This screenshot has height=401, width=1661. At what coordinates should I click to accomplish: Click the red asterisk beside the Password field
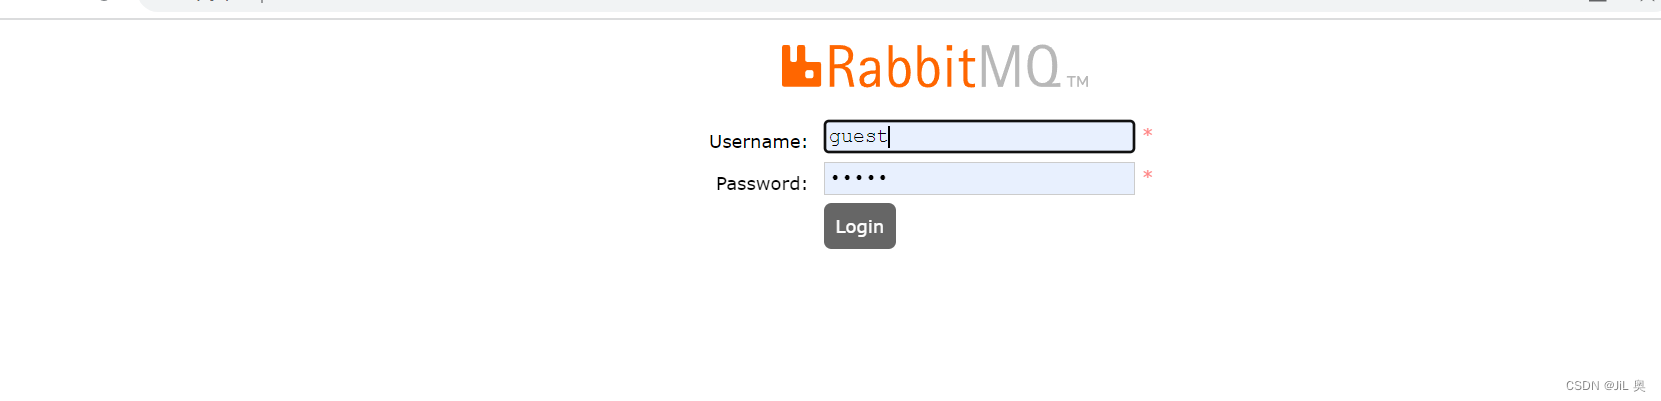coord(1148,175)
